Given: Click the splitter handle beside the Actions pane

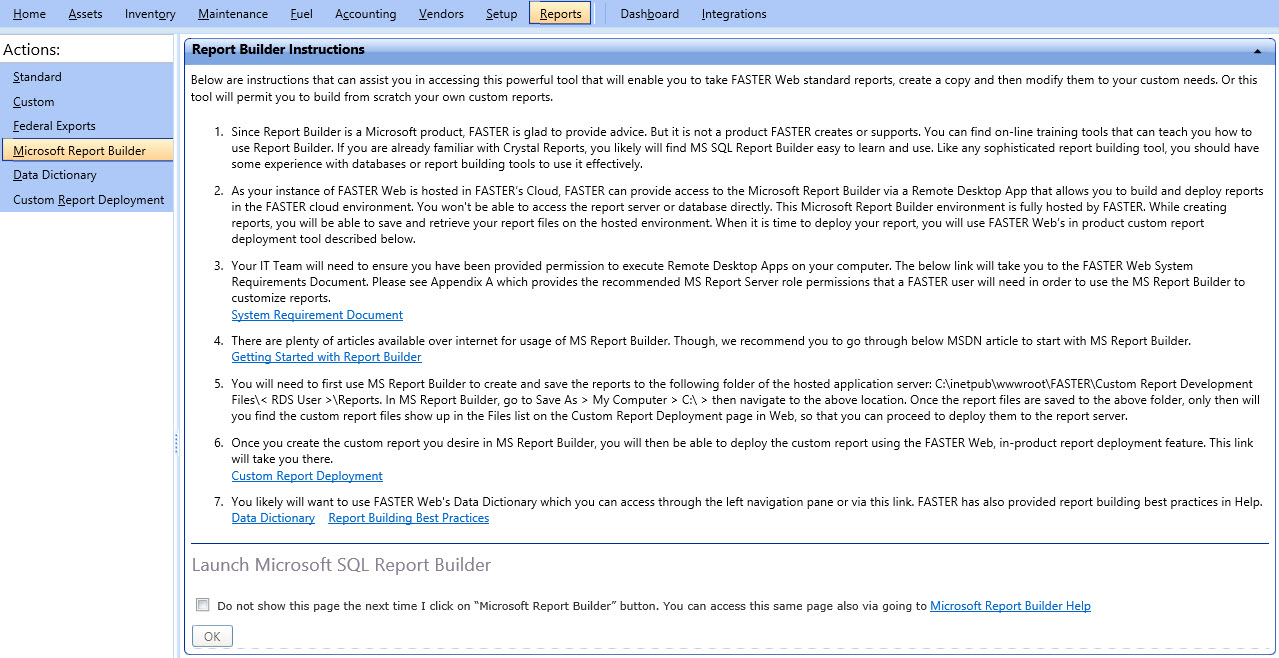Looking at the screenshot, I should tap(177, 442).
